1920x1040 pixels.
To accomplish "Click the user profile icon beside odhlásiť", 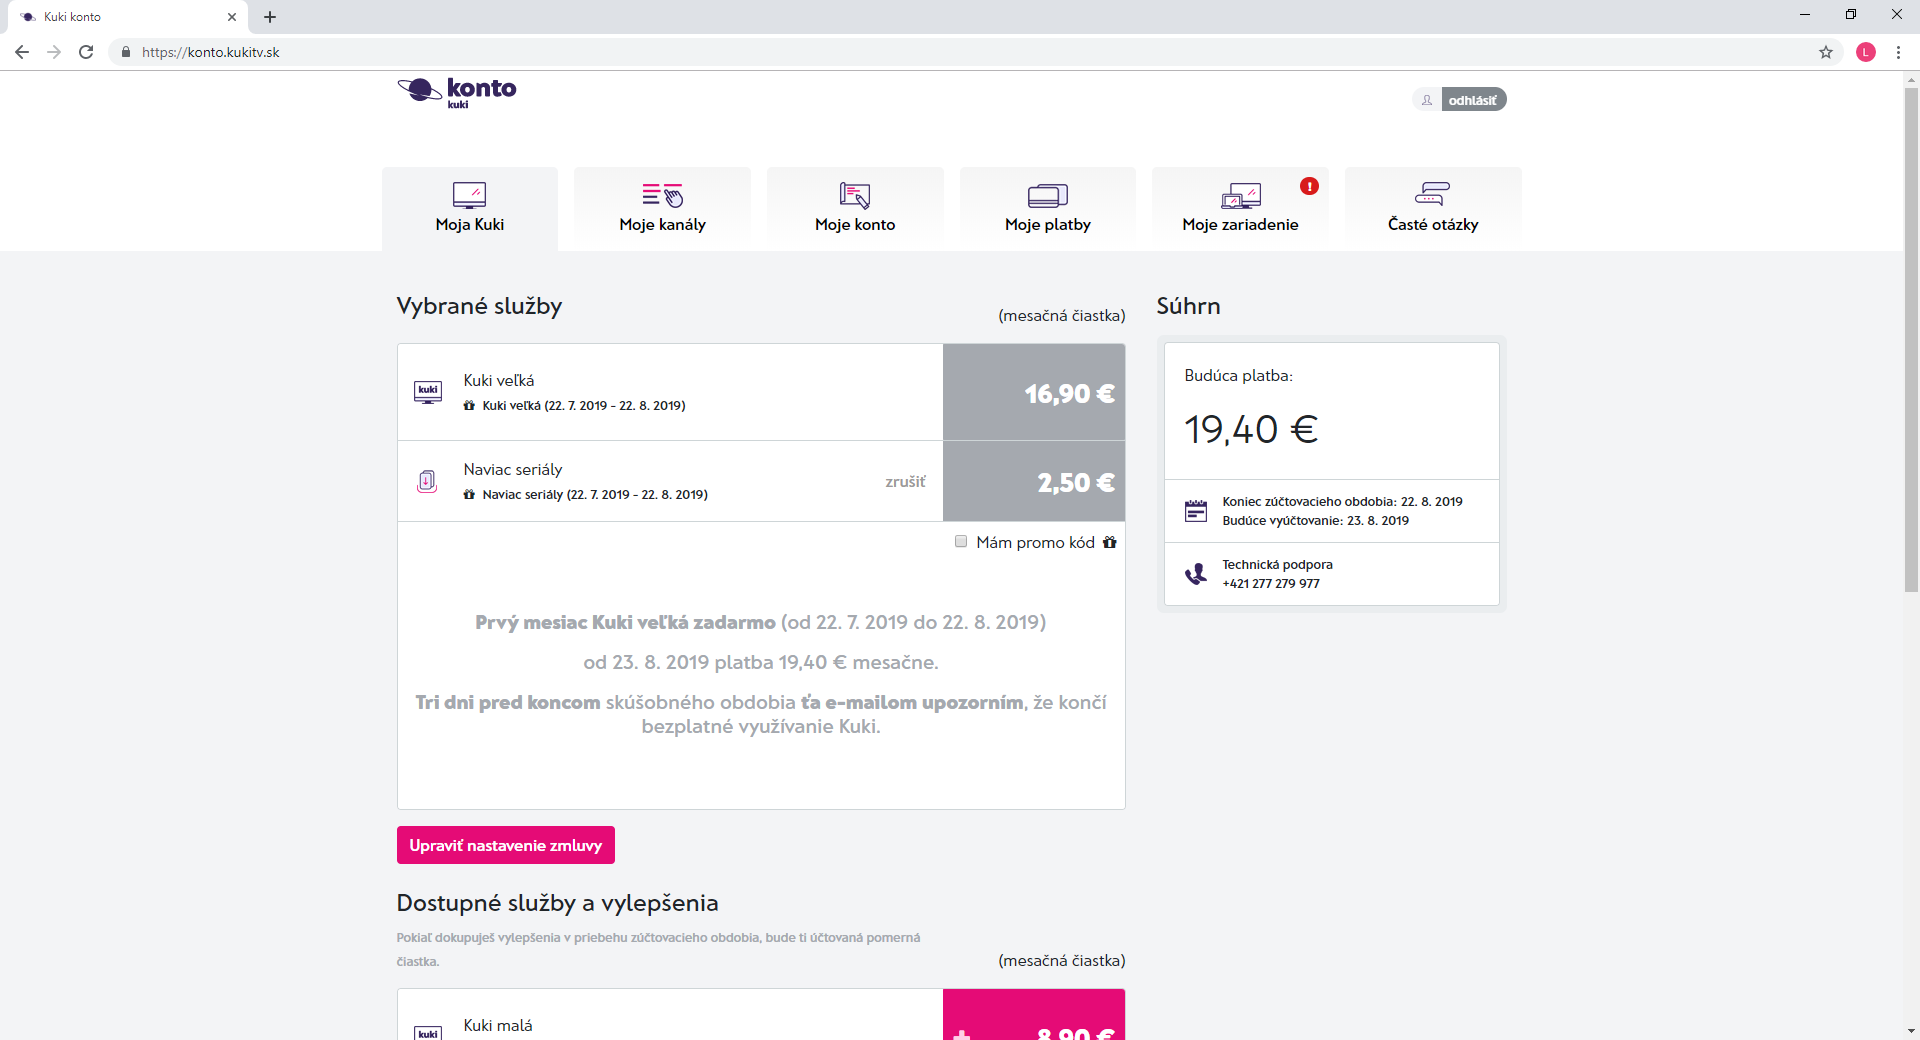I will tap(1427, 100).
